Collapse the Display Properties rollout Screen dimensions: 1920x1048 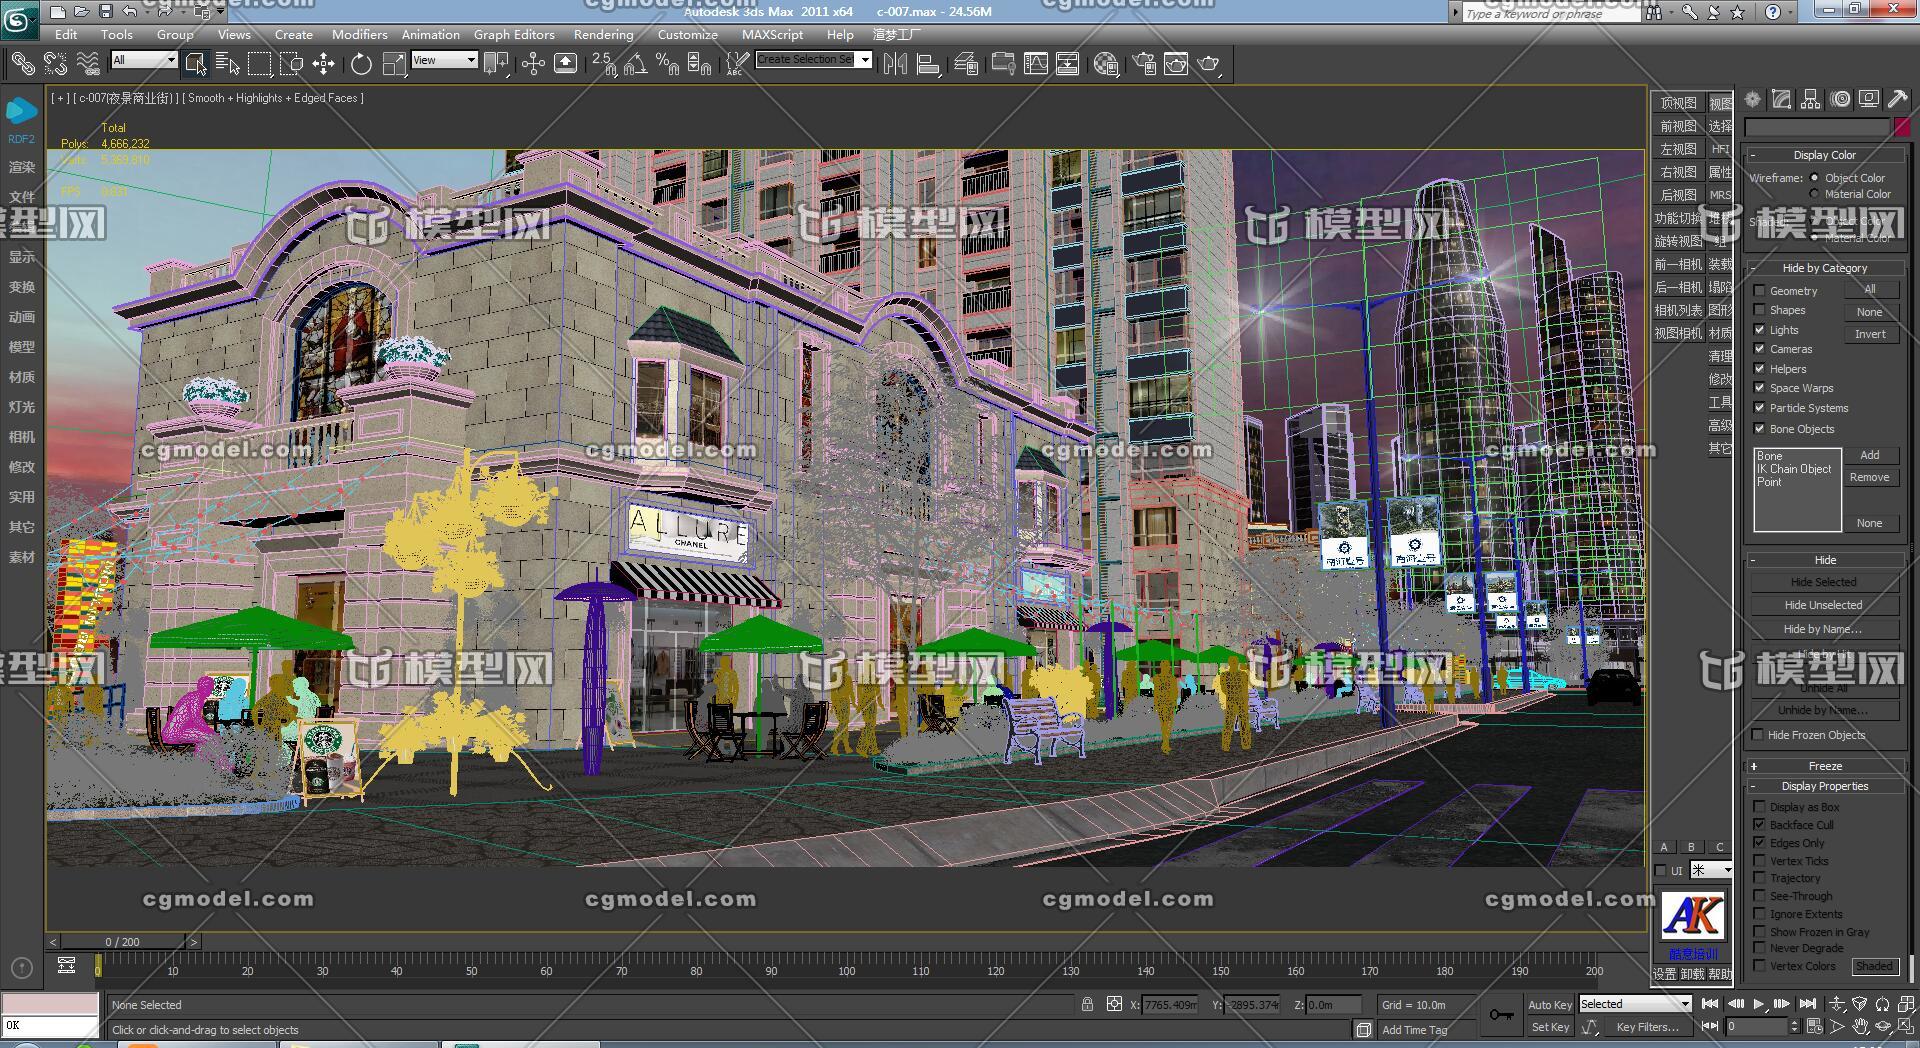coord(1824,786)
